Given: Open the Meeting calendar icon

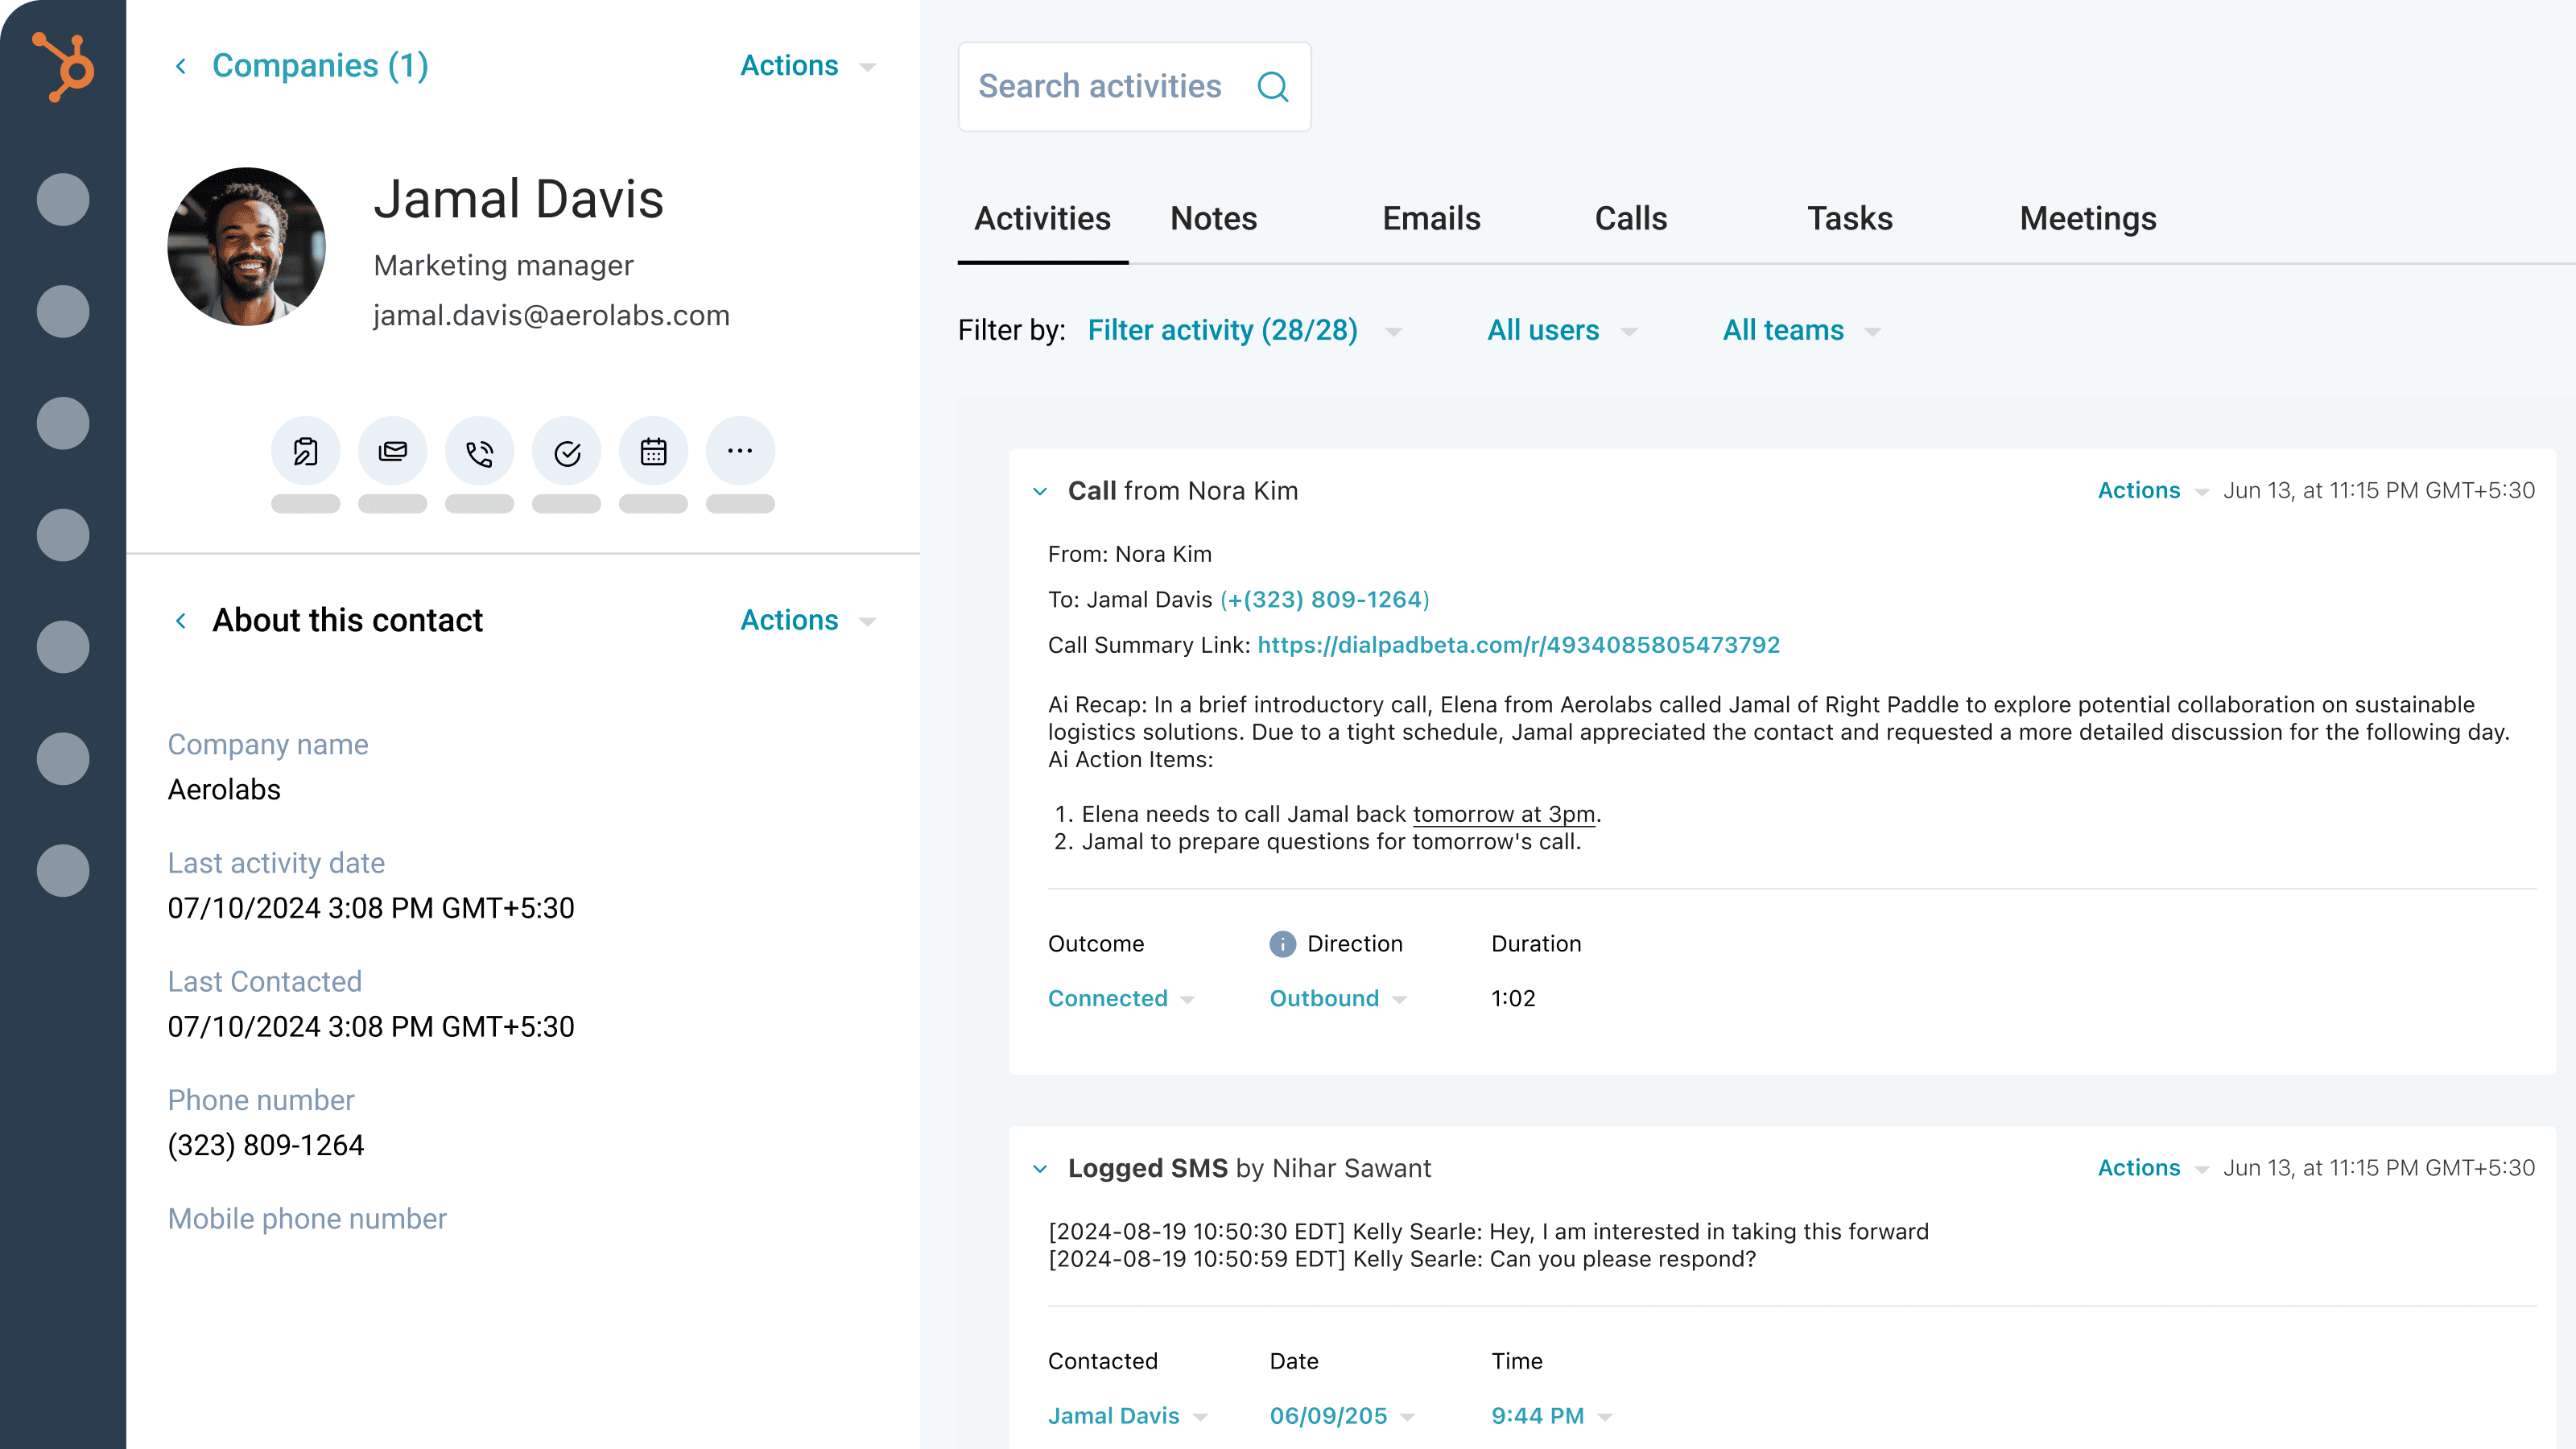Looking at the screenshot, I should pyautogui.click(x=653, y=451).
